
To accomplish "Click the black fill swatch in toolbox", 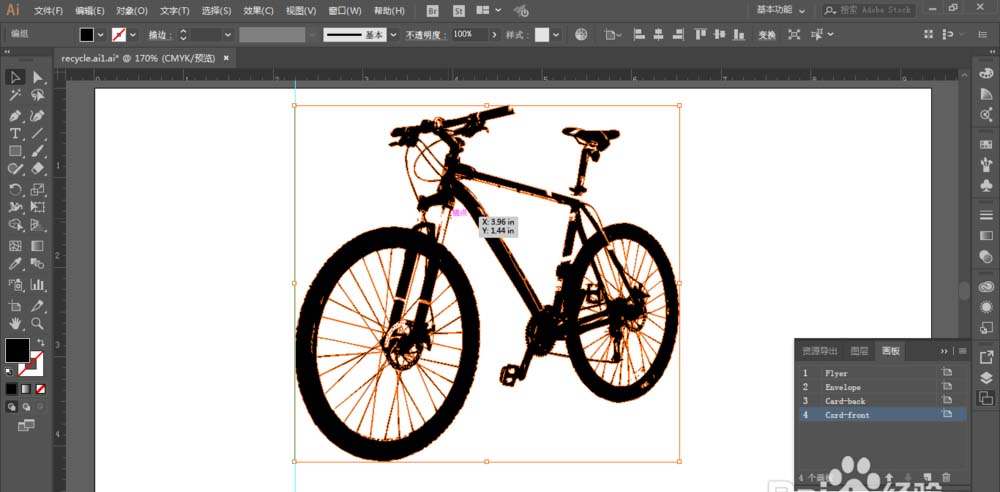I will point(17,351).
